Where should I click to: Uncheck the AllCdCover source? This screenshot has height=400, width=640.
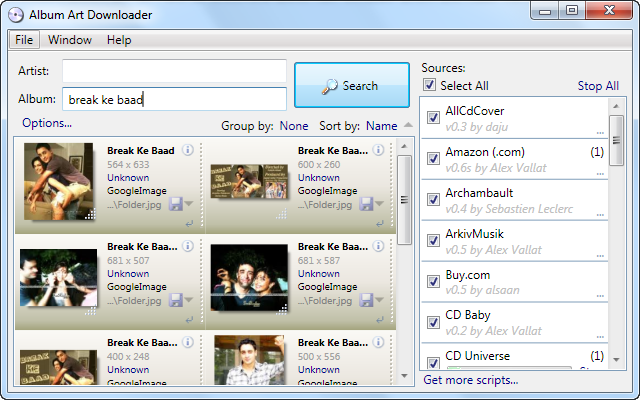pyautogui.click(x=433, y=118)
